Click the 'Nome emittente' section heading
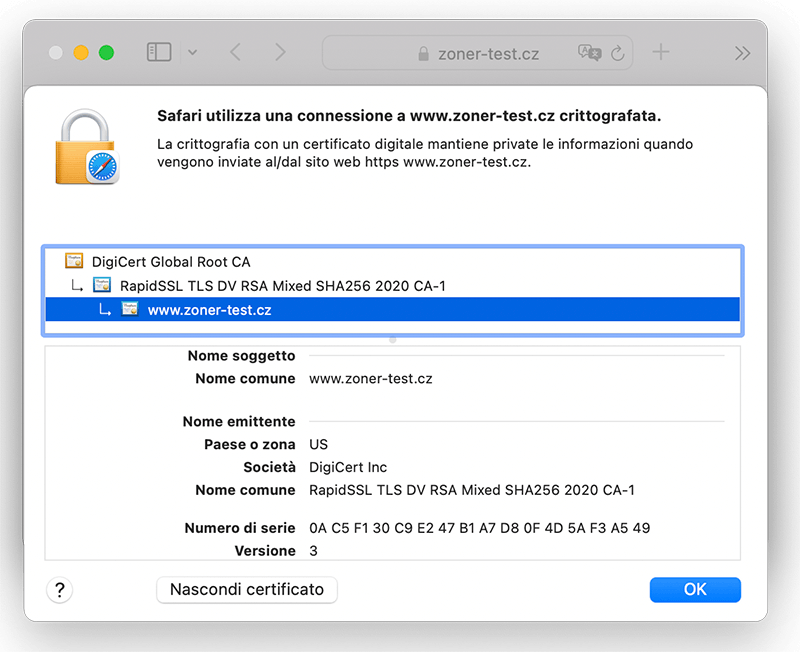800x652 pixels. [x=239, y=421]
